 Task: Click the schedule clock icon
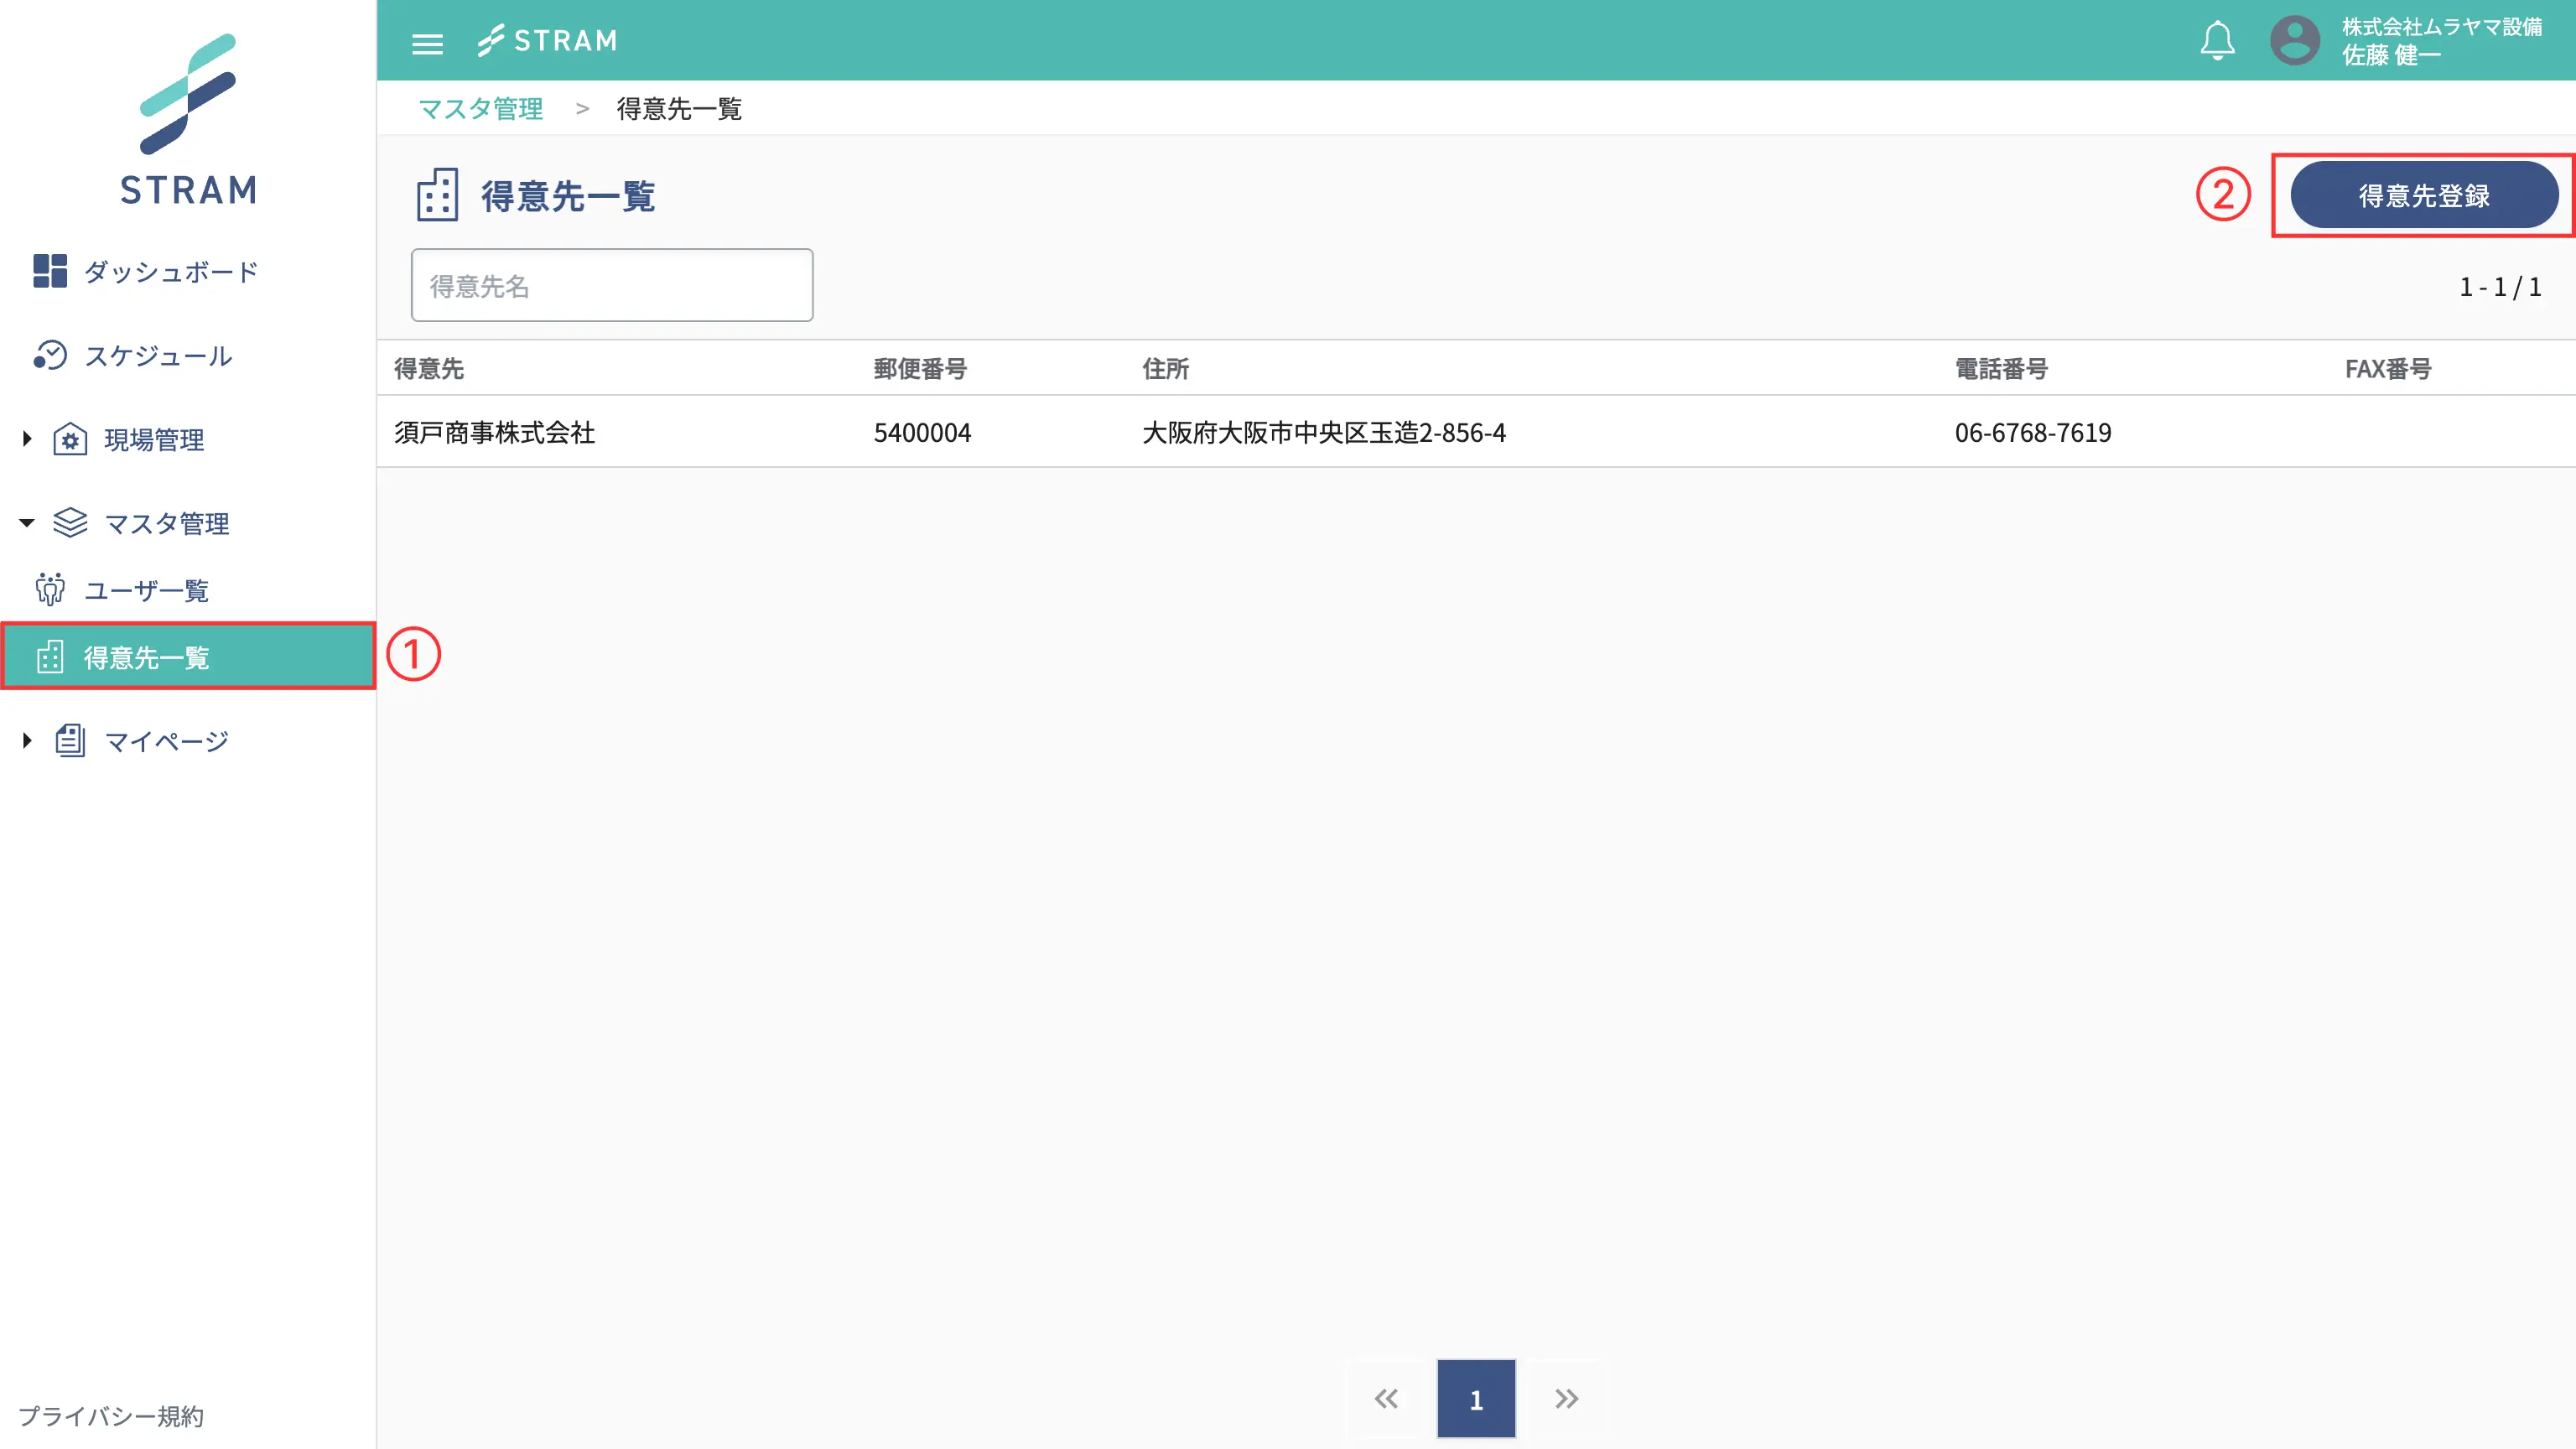coord(49,355)
